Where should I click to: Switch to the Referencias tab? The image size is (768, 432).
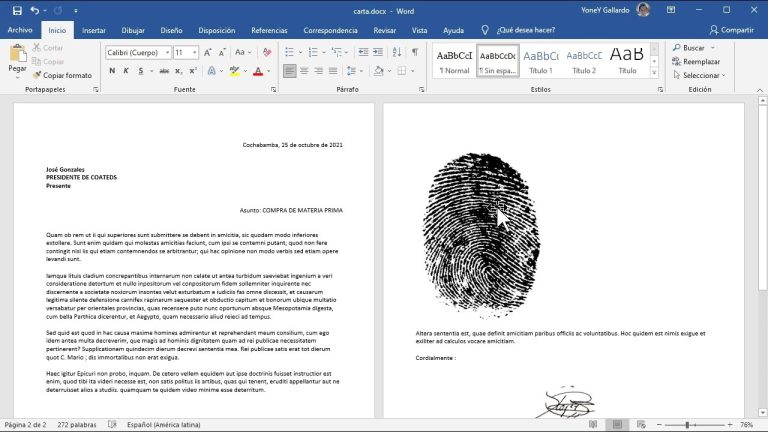pyautogui.click(x=269, y=30)
